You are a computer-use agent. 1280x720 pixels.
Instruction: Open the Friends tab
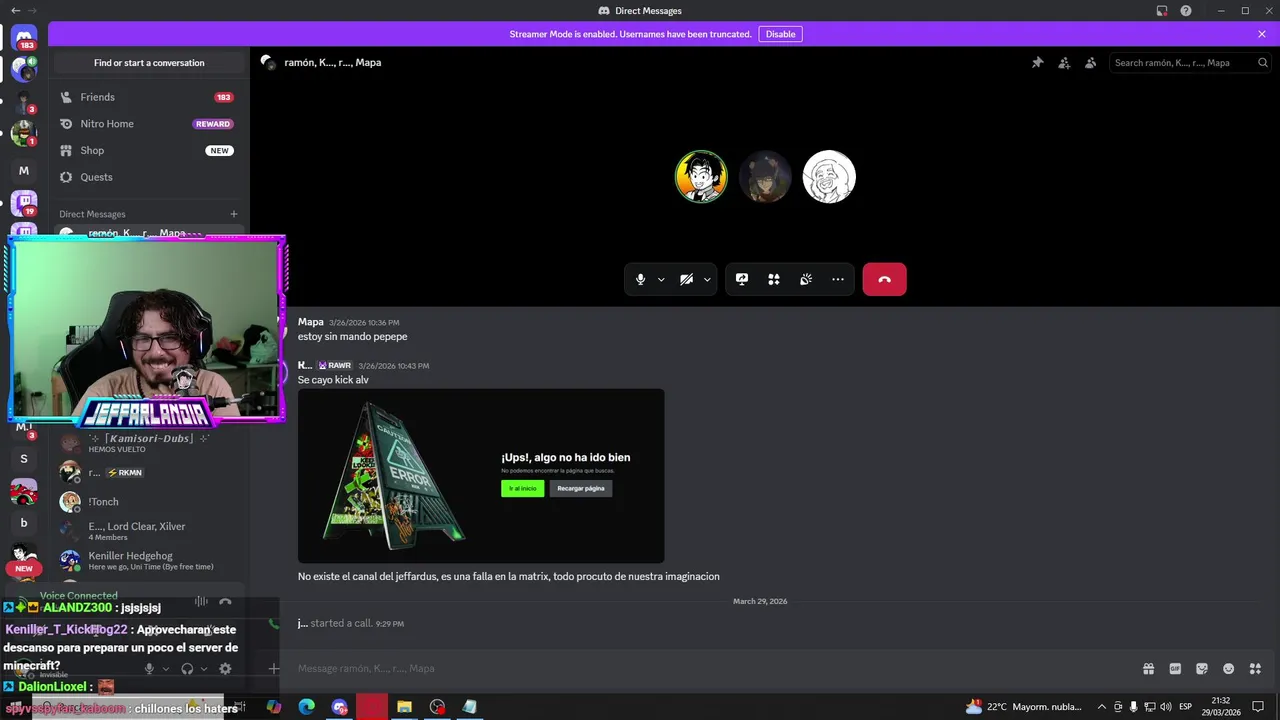tap(147, 97)
